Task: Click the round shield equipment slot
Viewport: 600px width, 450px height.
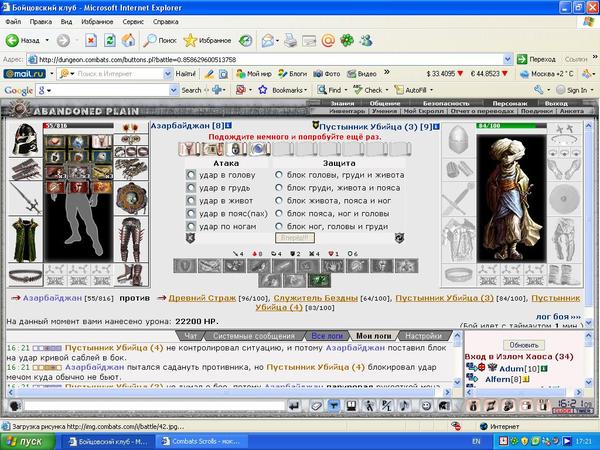Action: click(x=131, y=198)
